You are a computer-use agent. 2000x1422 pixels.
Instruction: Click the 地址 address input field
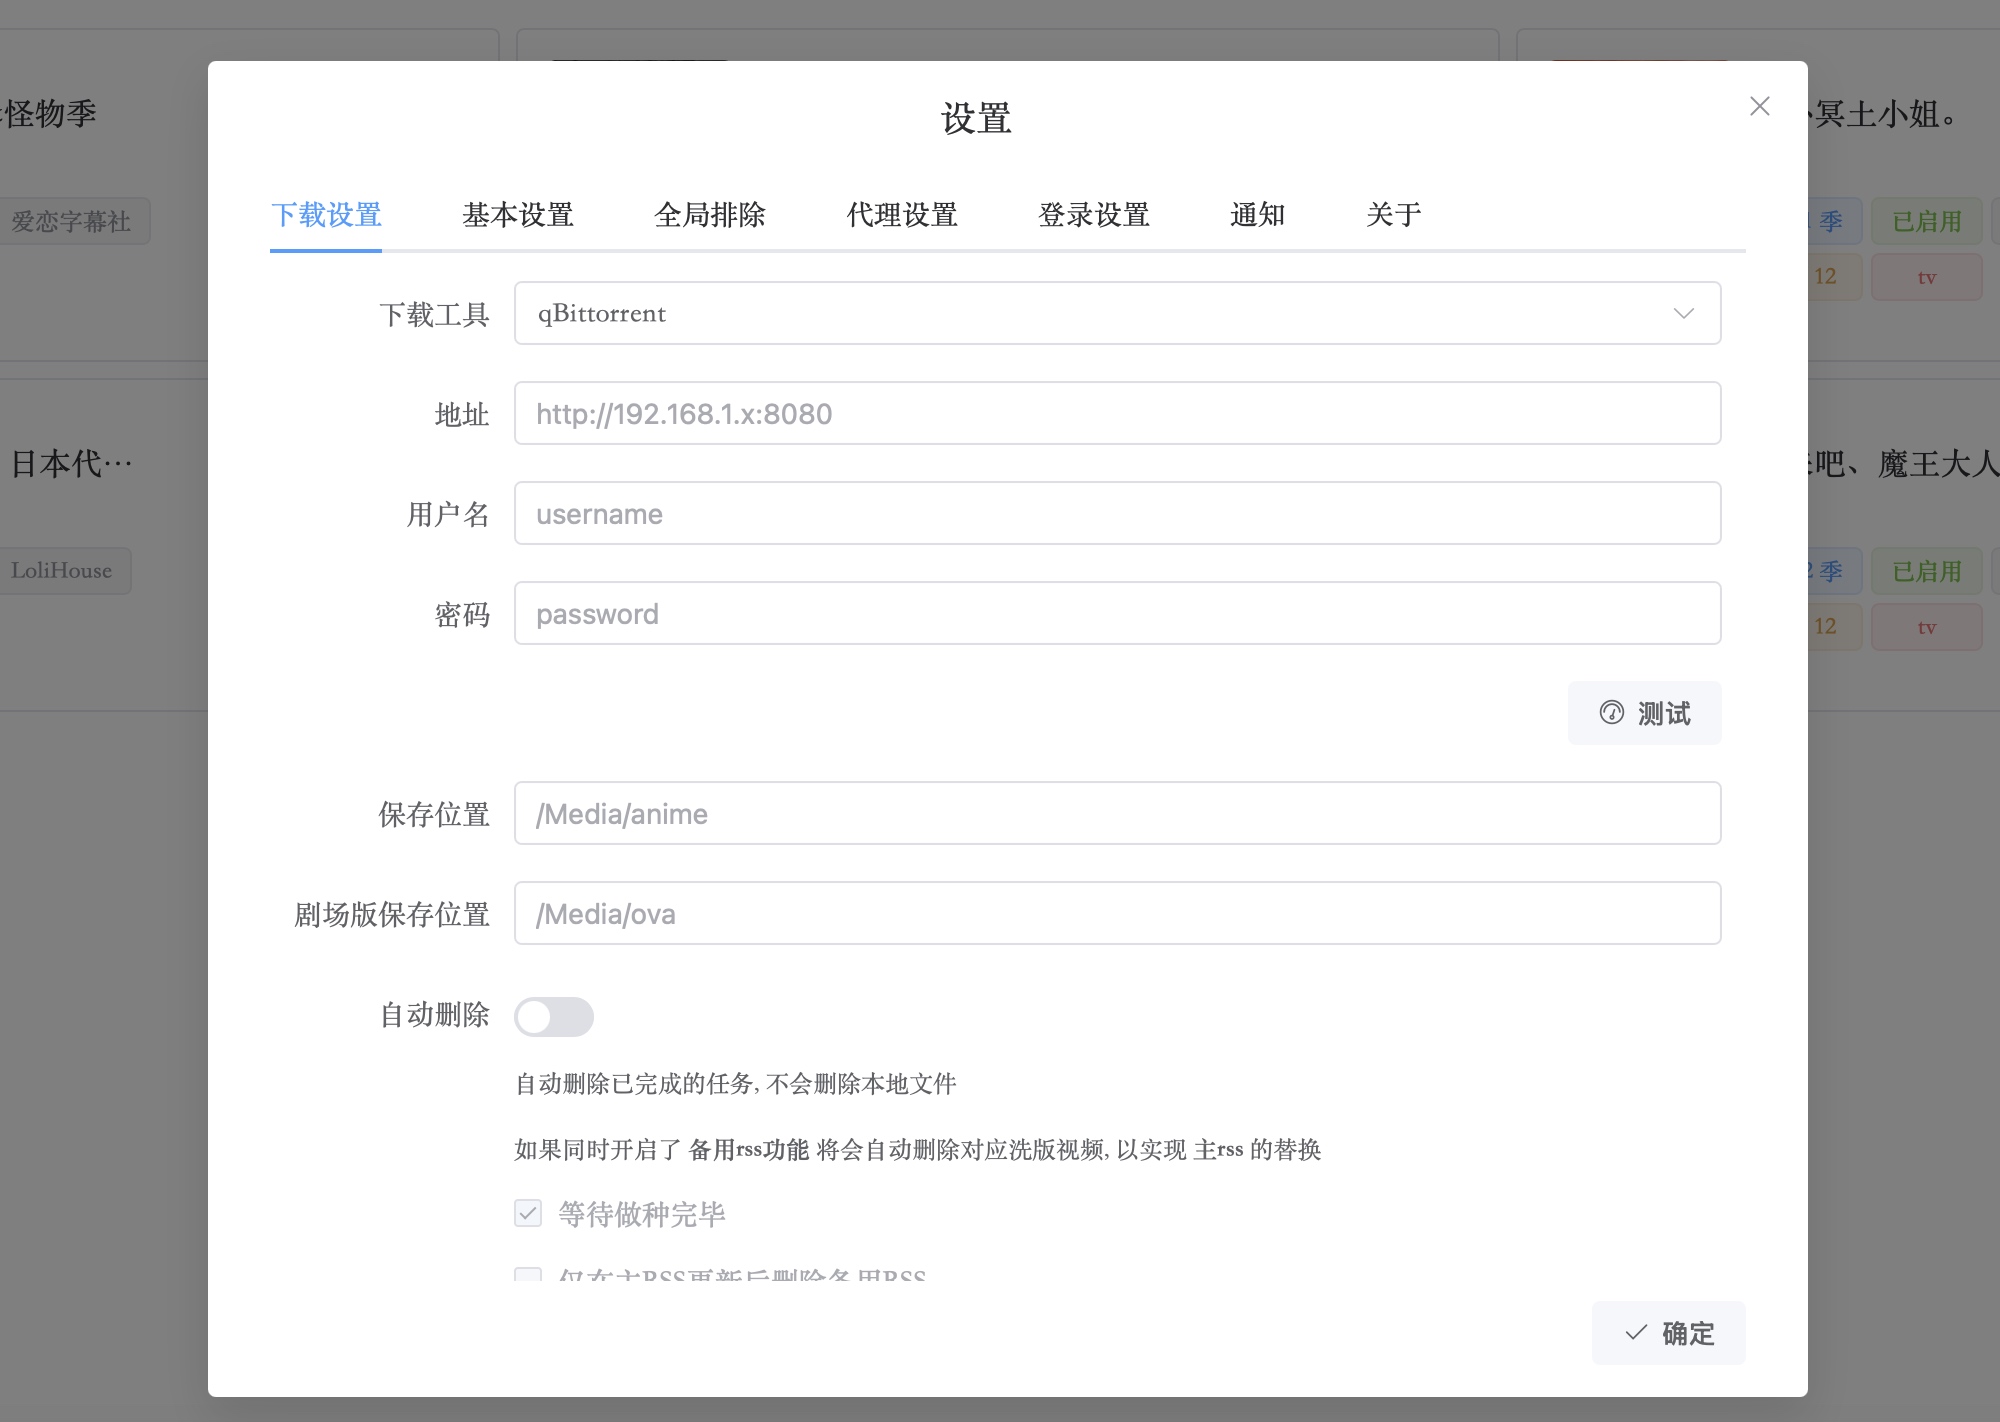1117,413
